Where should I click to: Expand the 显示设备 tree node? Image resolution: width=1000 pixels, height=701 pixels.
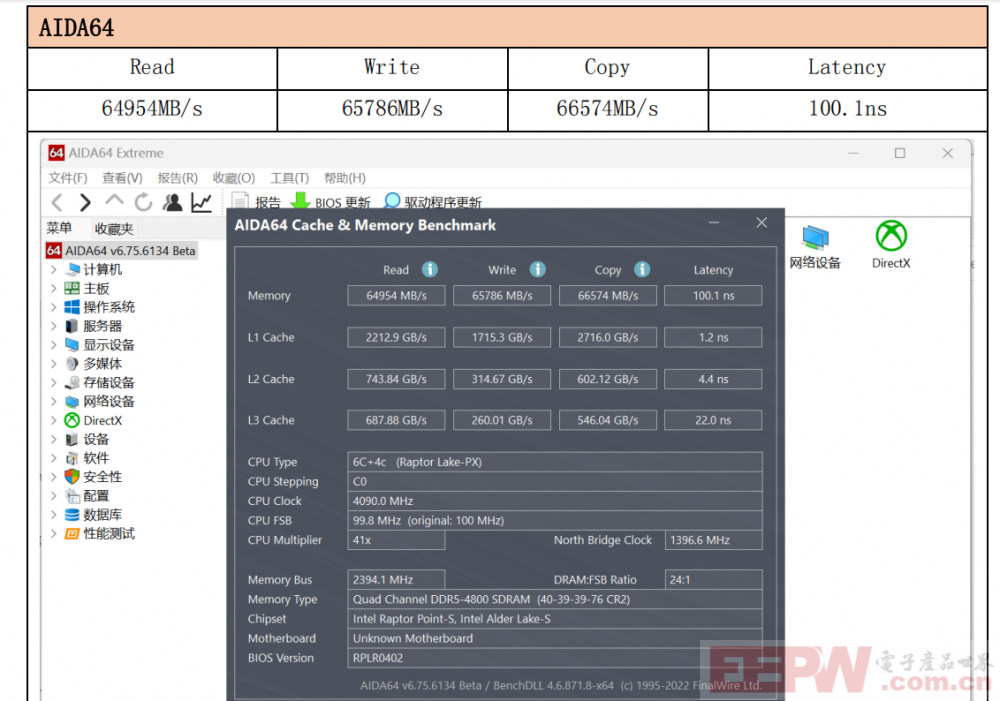point(54,345)
